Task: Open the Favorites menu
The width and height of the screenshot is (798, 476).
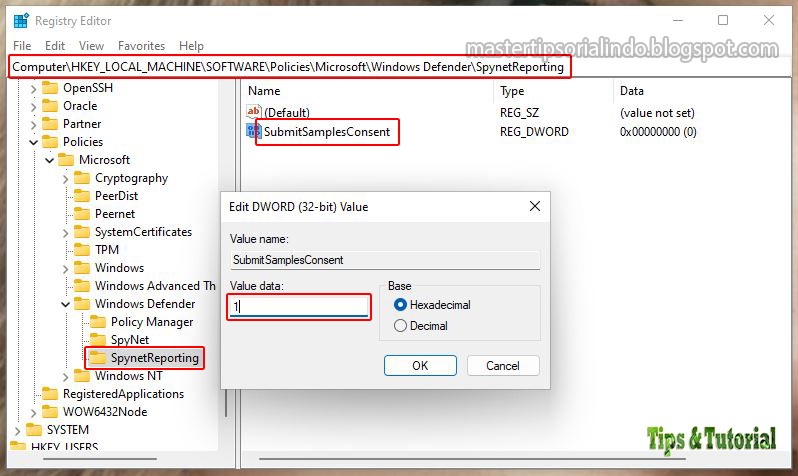Action: [x=141, y=46]
